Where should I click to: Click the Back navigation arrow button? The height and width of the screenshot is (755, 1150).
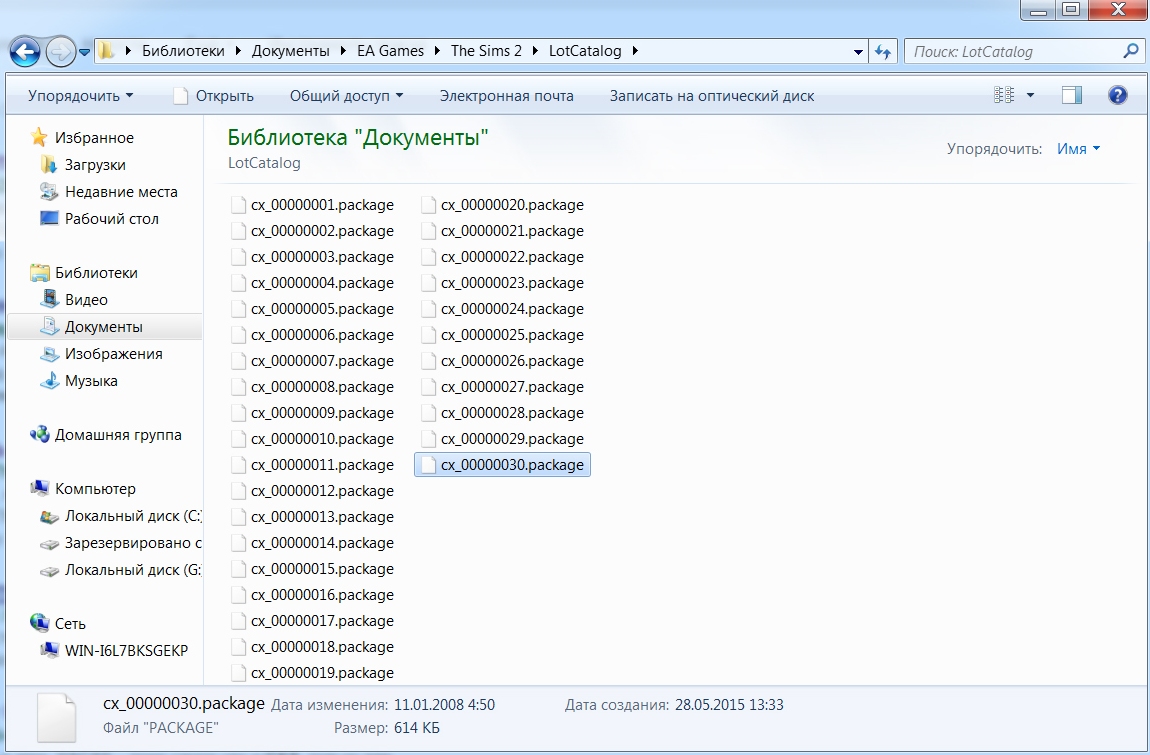click(25, 51)
